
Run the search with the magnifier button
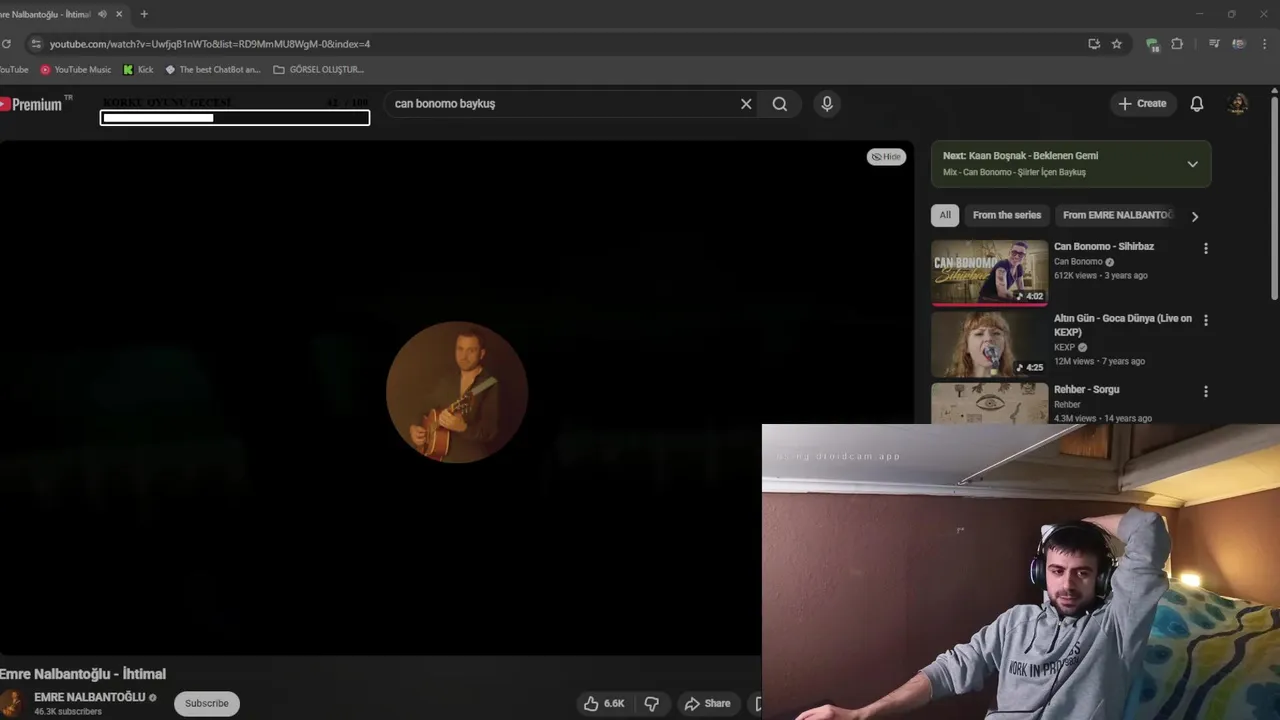pyautogui.click(x=780, y=104)
